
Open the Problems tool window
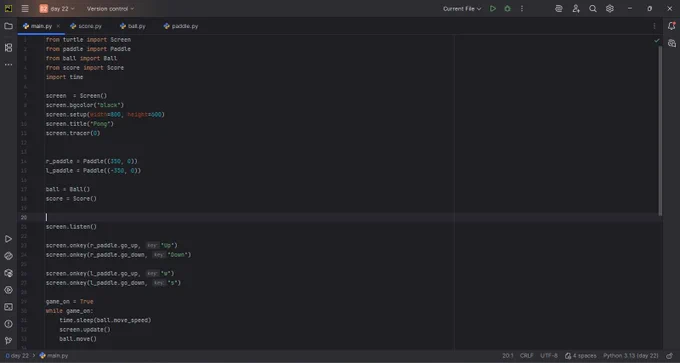point(8,324)
